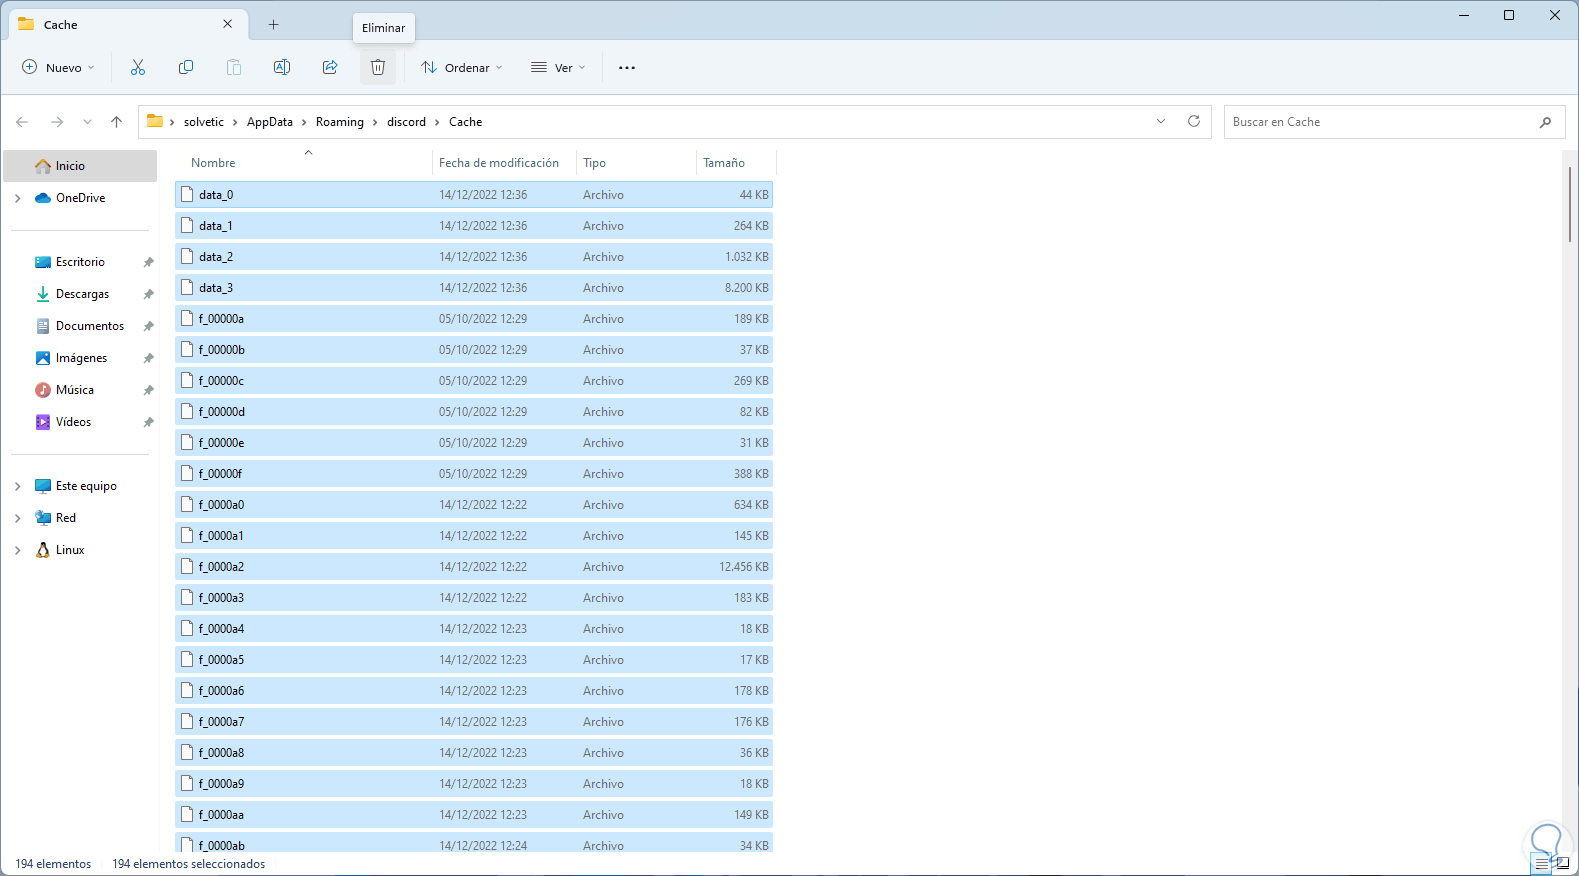Click the Paste clipboard icon

point(234,67)
